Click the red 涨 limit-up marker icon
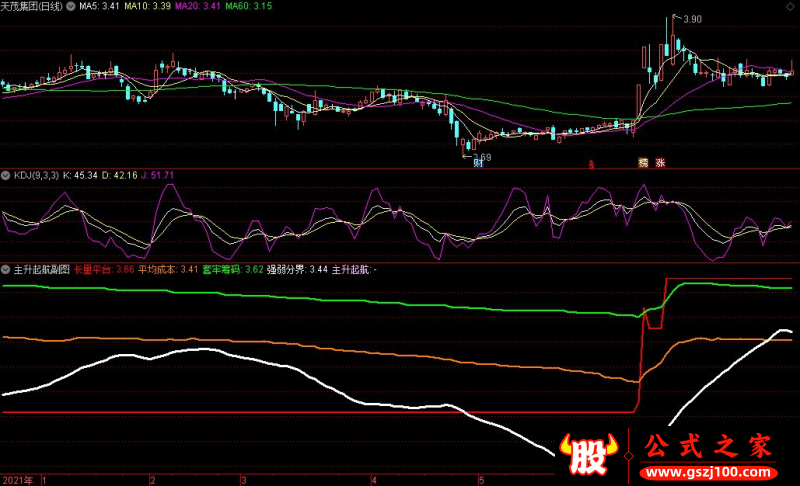The image size is (800, 486). [x=660, y=163]
